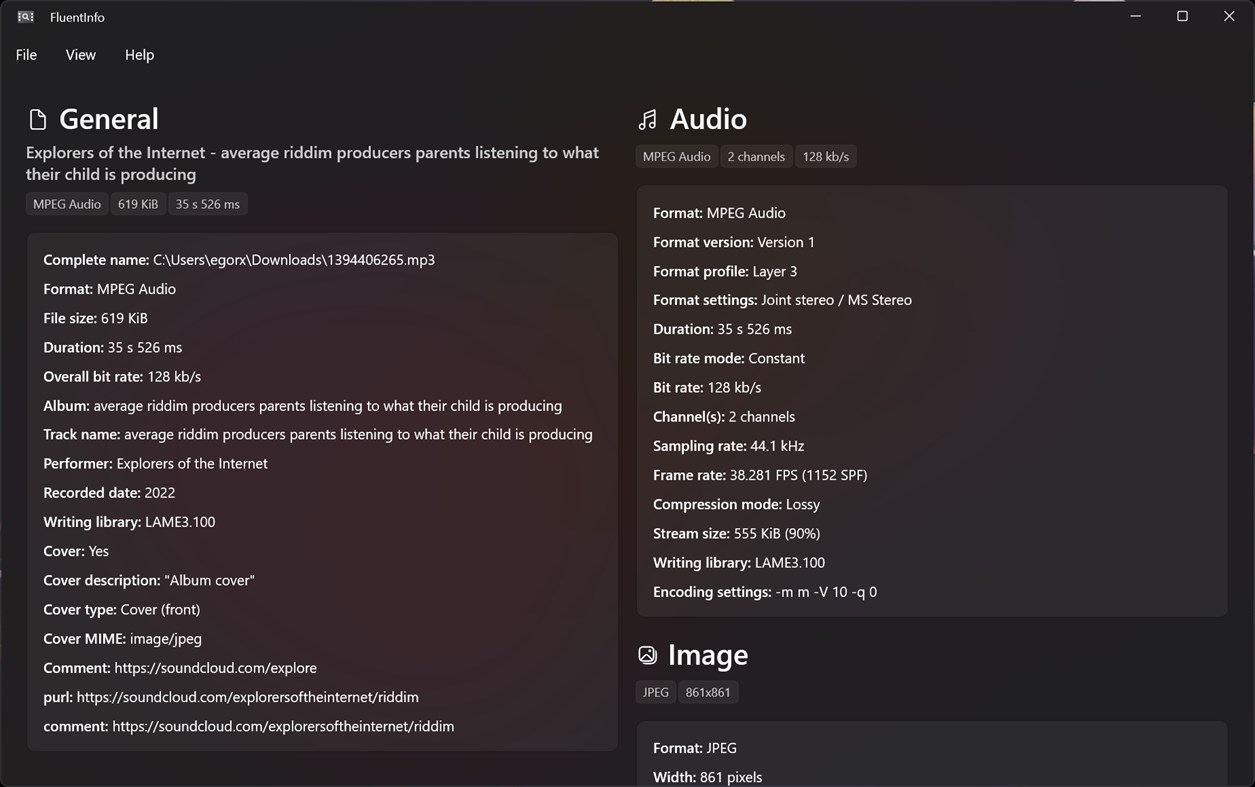Click the FluentInfo app icon in the title bar
This screenshot has width=1255, height=787.
pos(23,16)
